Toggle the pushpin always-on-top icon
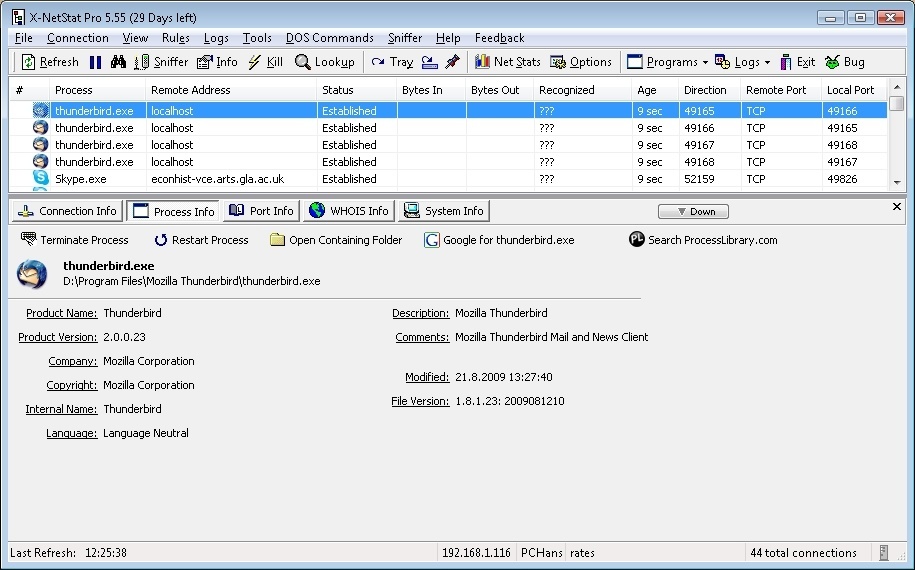Screen dimensions: 915x570 [x=452, y=62]
